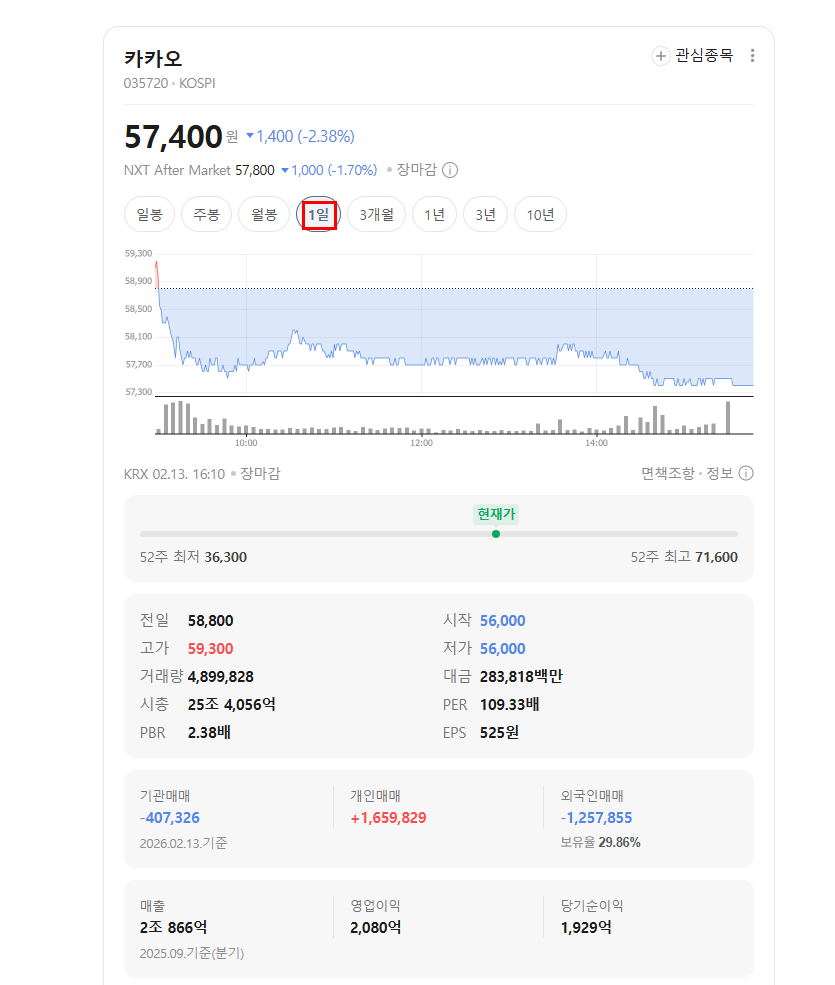This screenshot has width=835, height=985.
Task: Click the info icon next to 장마감 status
Action: [x=450, y=170]
